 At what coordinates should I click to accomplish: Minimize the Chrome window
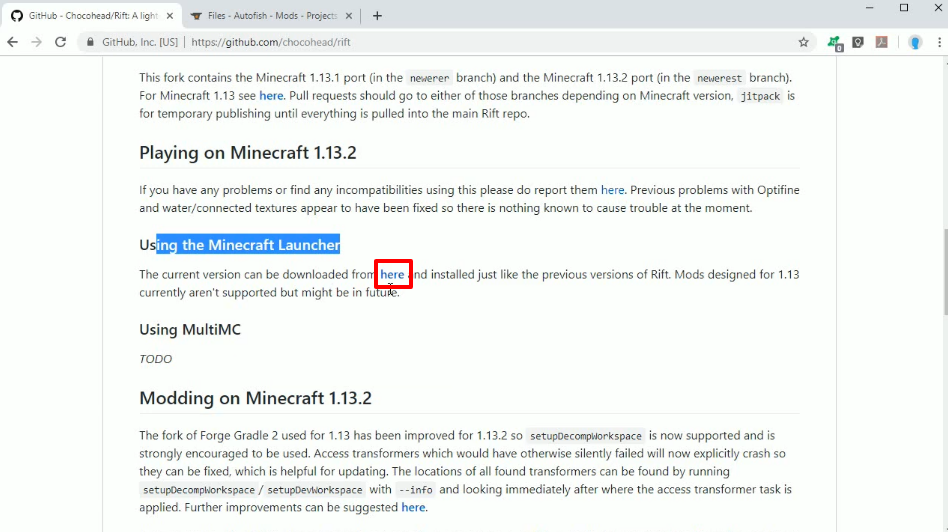click(x=869, y=8)
